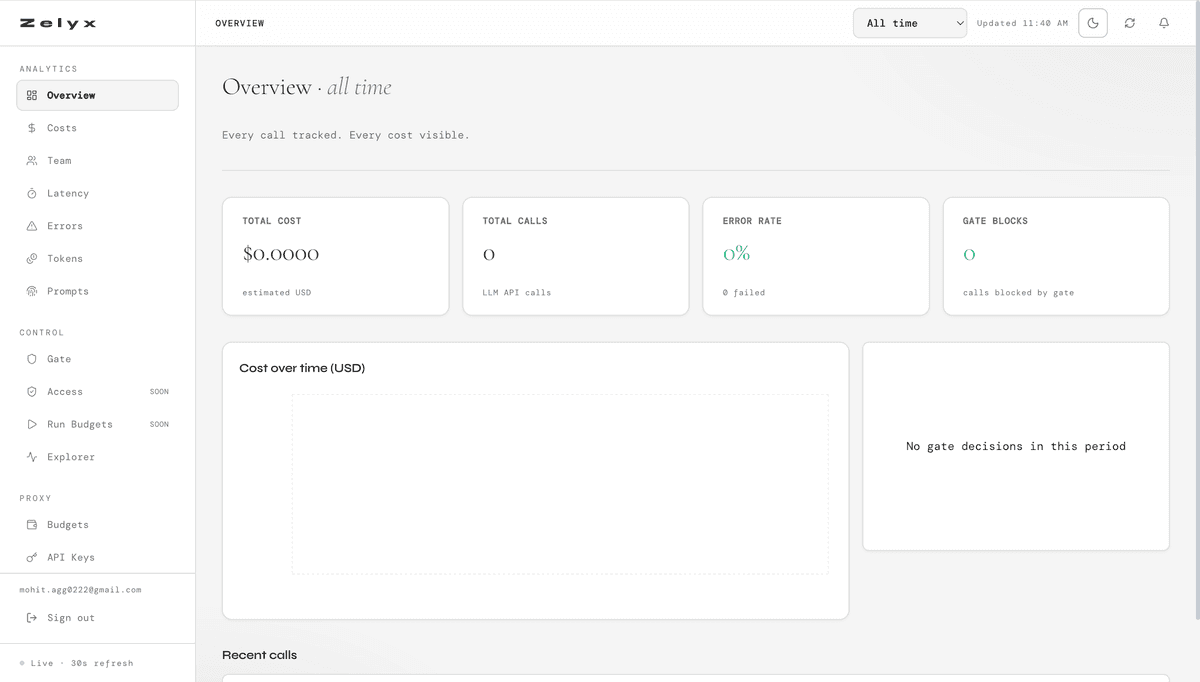Image resolution: width=1200 pixels, height=682 pixels.
Task: Click the PROXY section label
Action: pyautogui.click(x=35, y=498)
